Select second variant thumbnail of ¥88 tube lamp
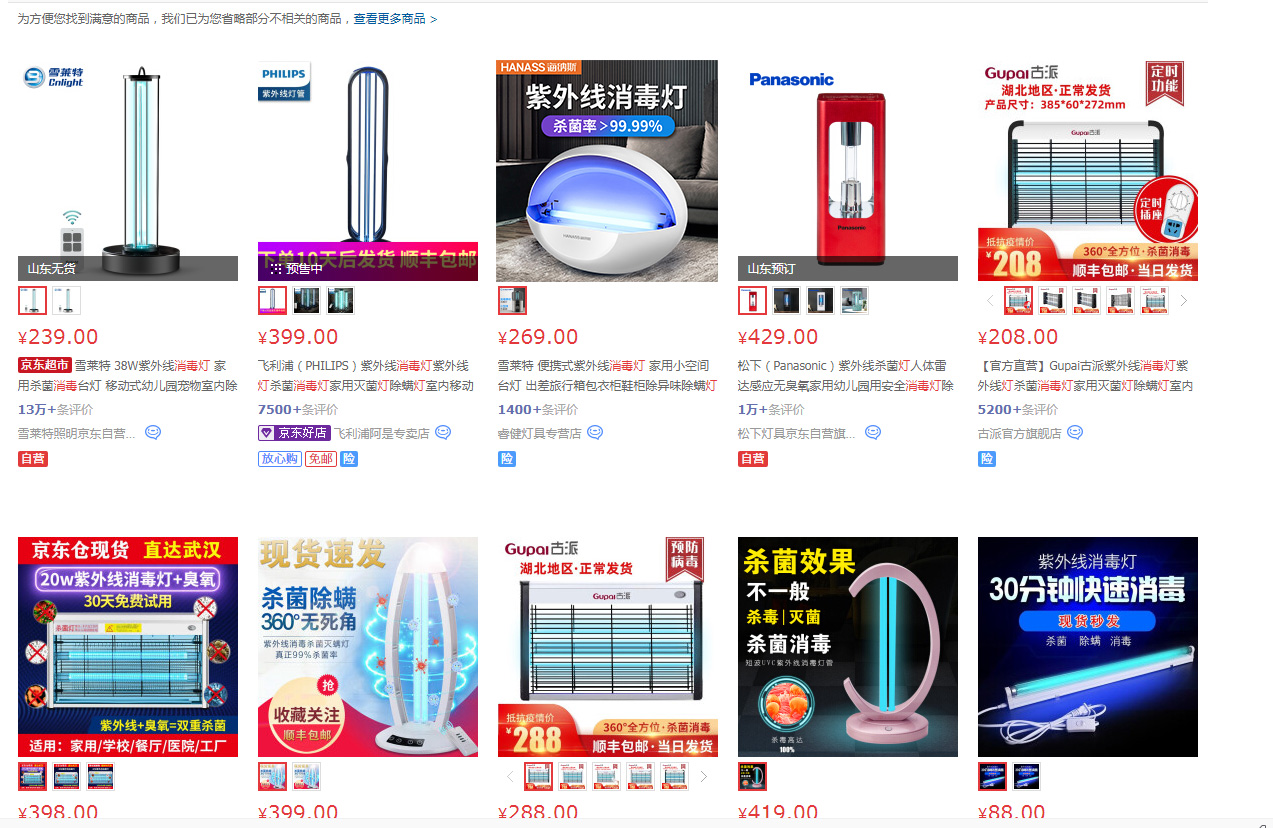The height and width of the screenshot is (828, 1273). pos(1026,777)
